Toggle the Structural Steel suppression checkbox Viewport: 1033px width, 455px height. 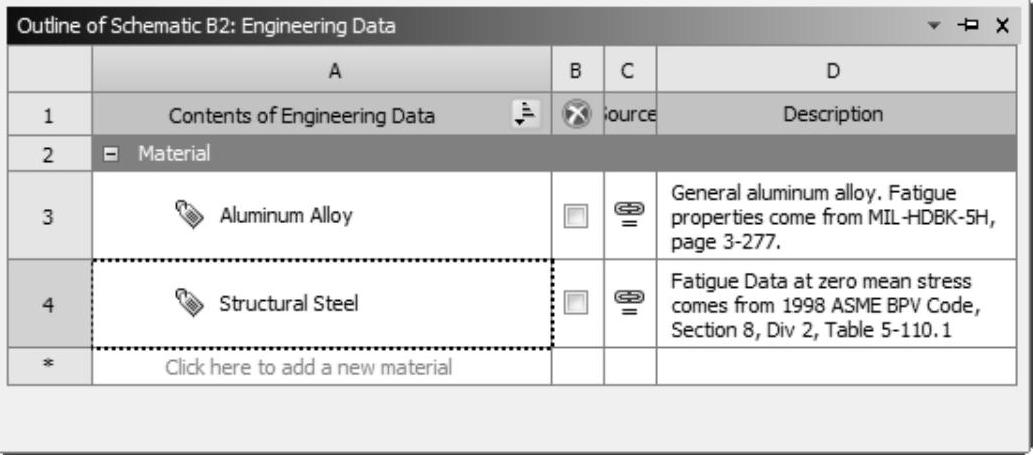[577, 304]
